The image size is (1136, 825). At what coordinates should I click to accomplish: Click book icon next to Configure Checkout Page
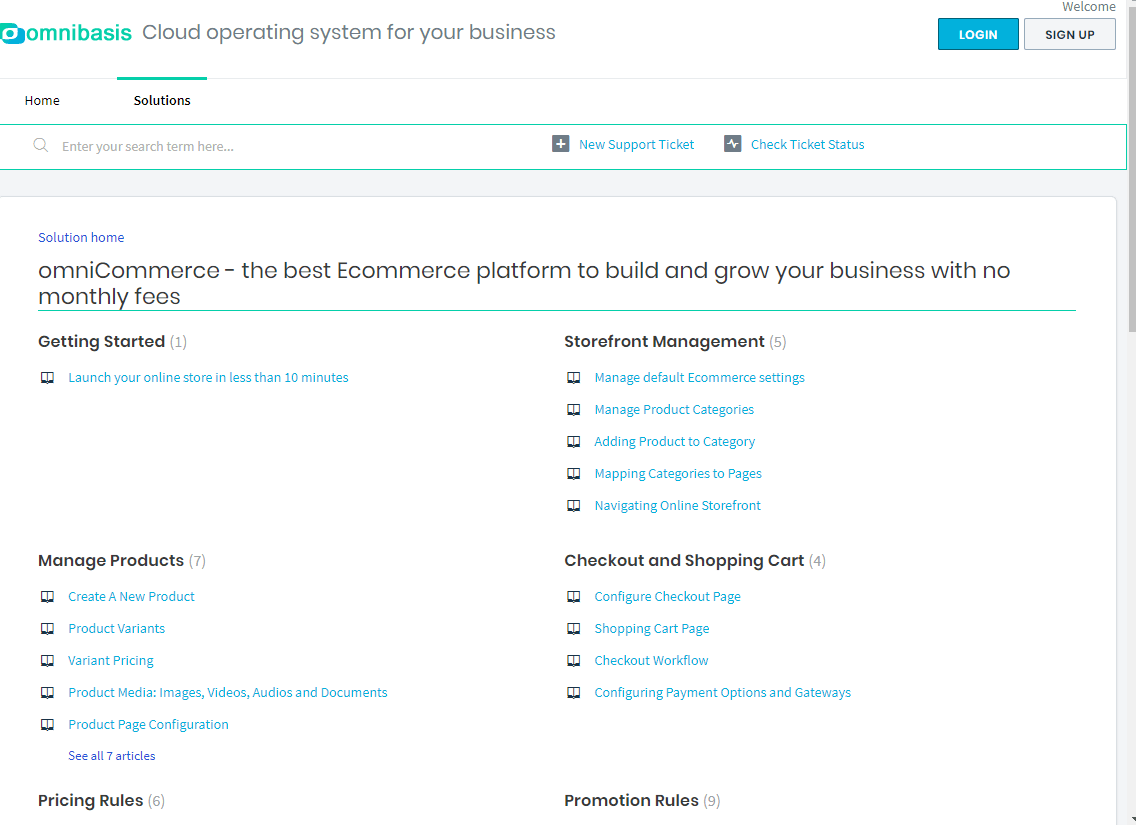point(573,597)
